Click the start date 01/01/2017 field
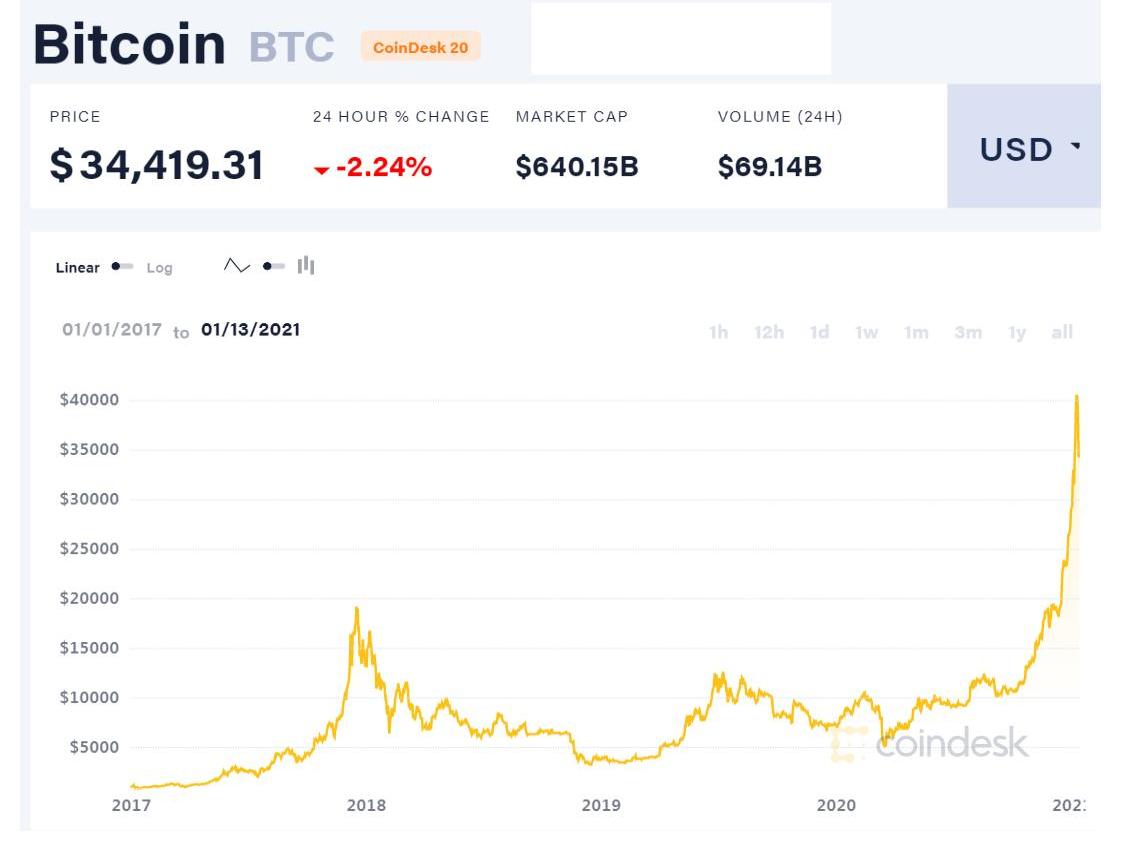Viewport: 1121px width, 861px height. (112, 330)
